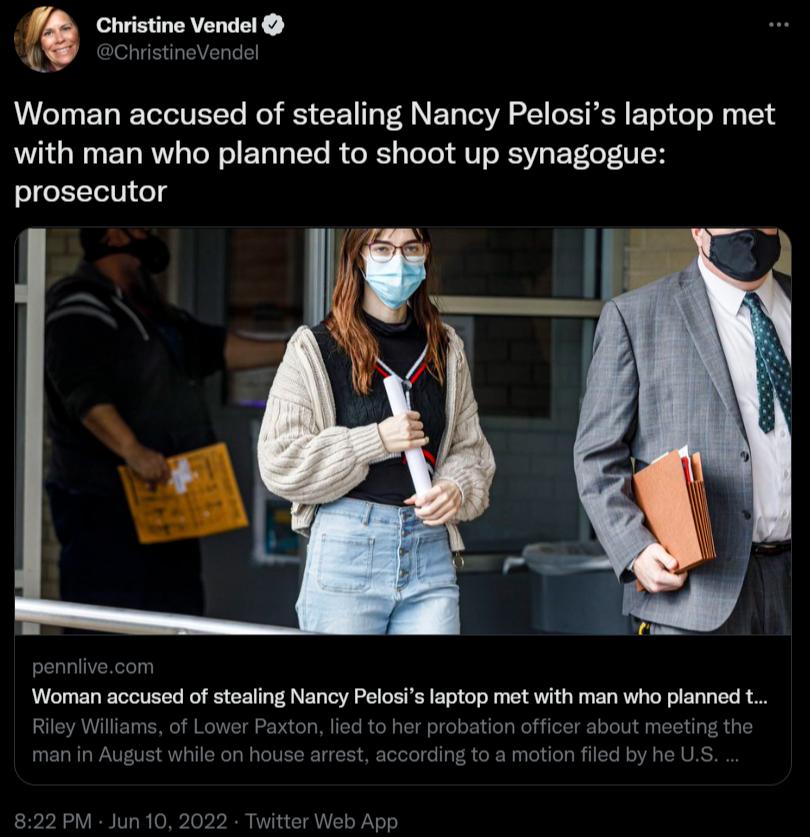Click the word prosecutor in tweet text
This screenshot has height=837, width=810.
pos(91,192)
